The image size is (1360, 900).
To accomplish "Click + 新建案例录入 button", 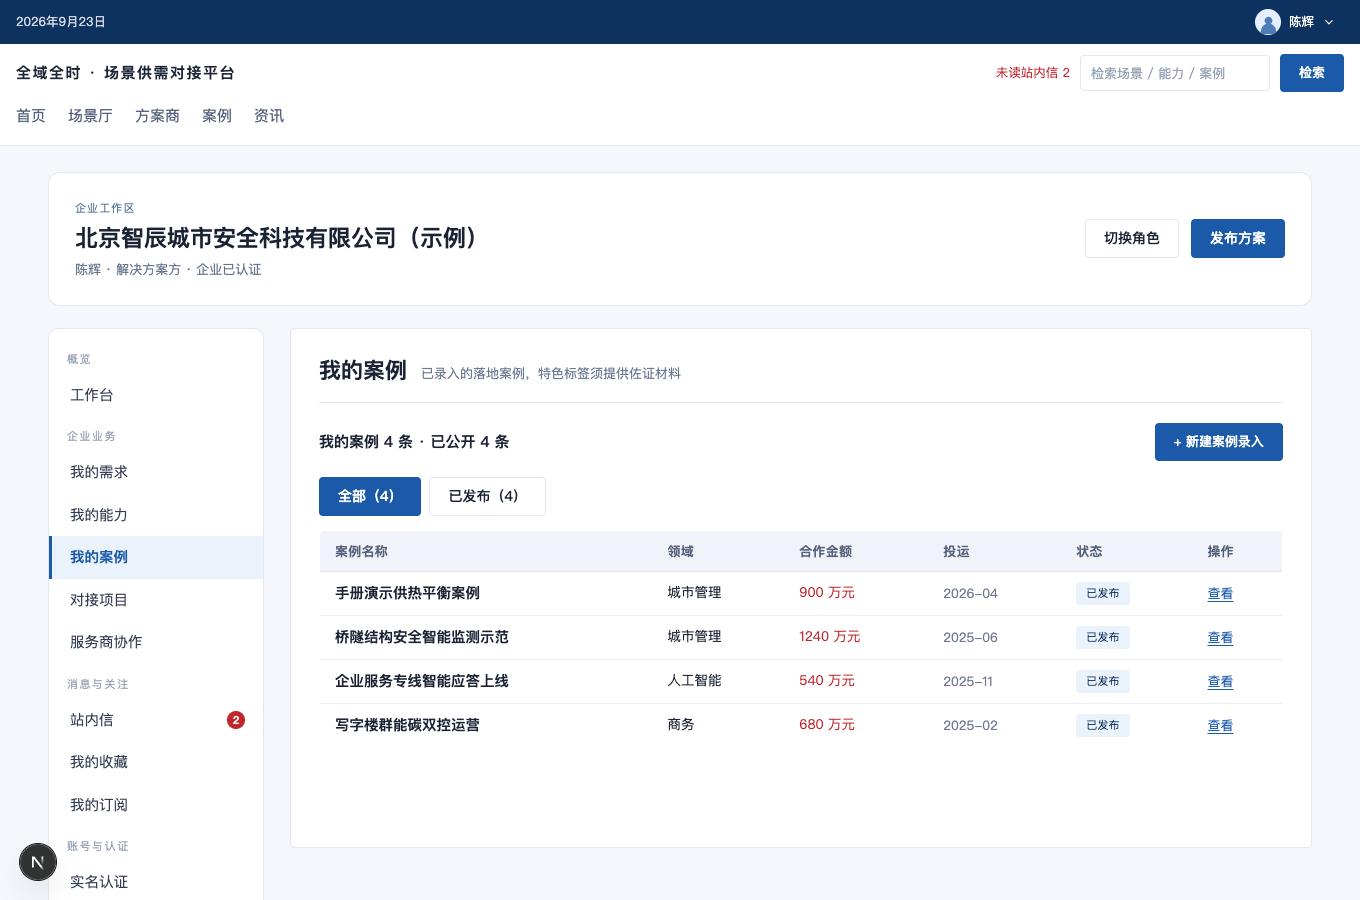I will tap(1219, 442).
